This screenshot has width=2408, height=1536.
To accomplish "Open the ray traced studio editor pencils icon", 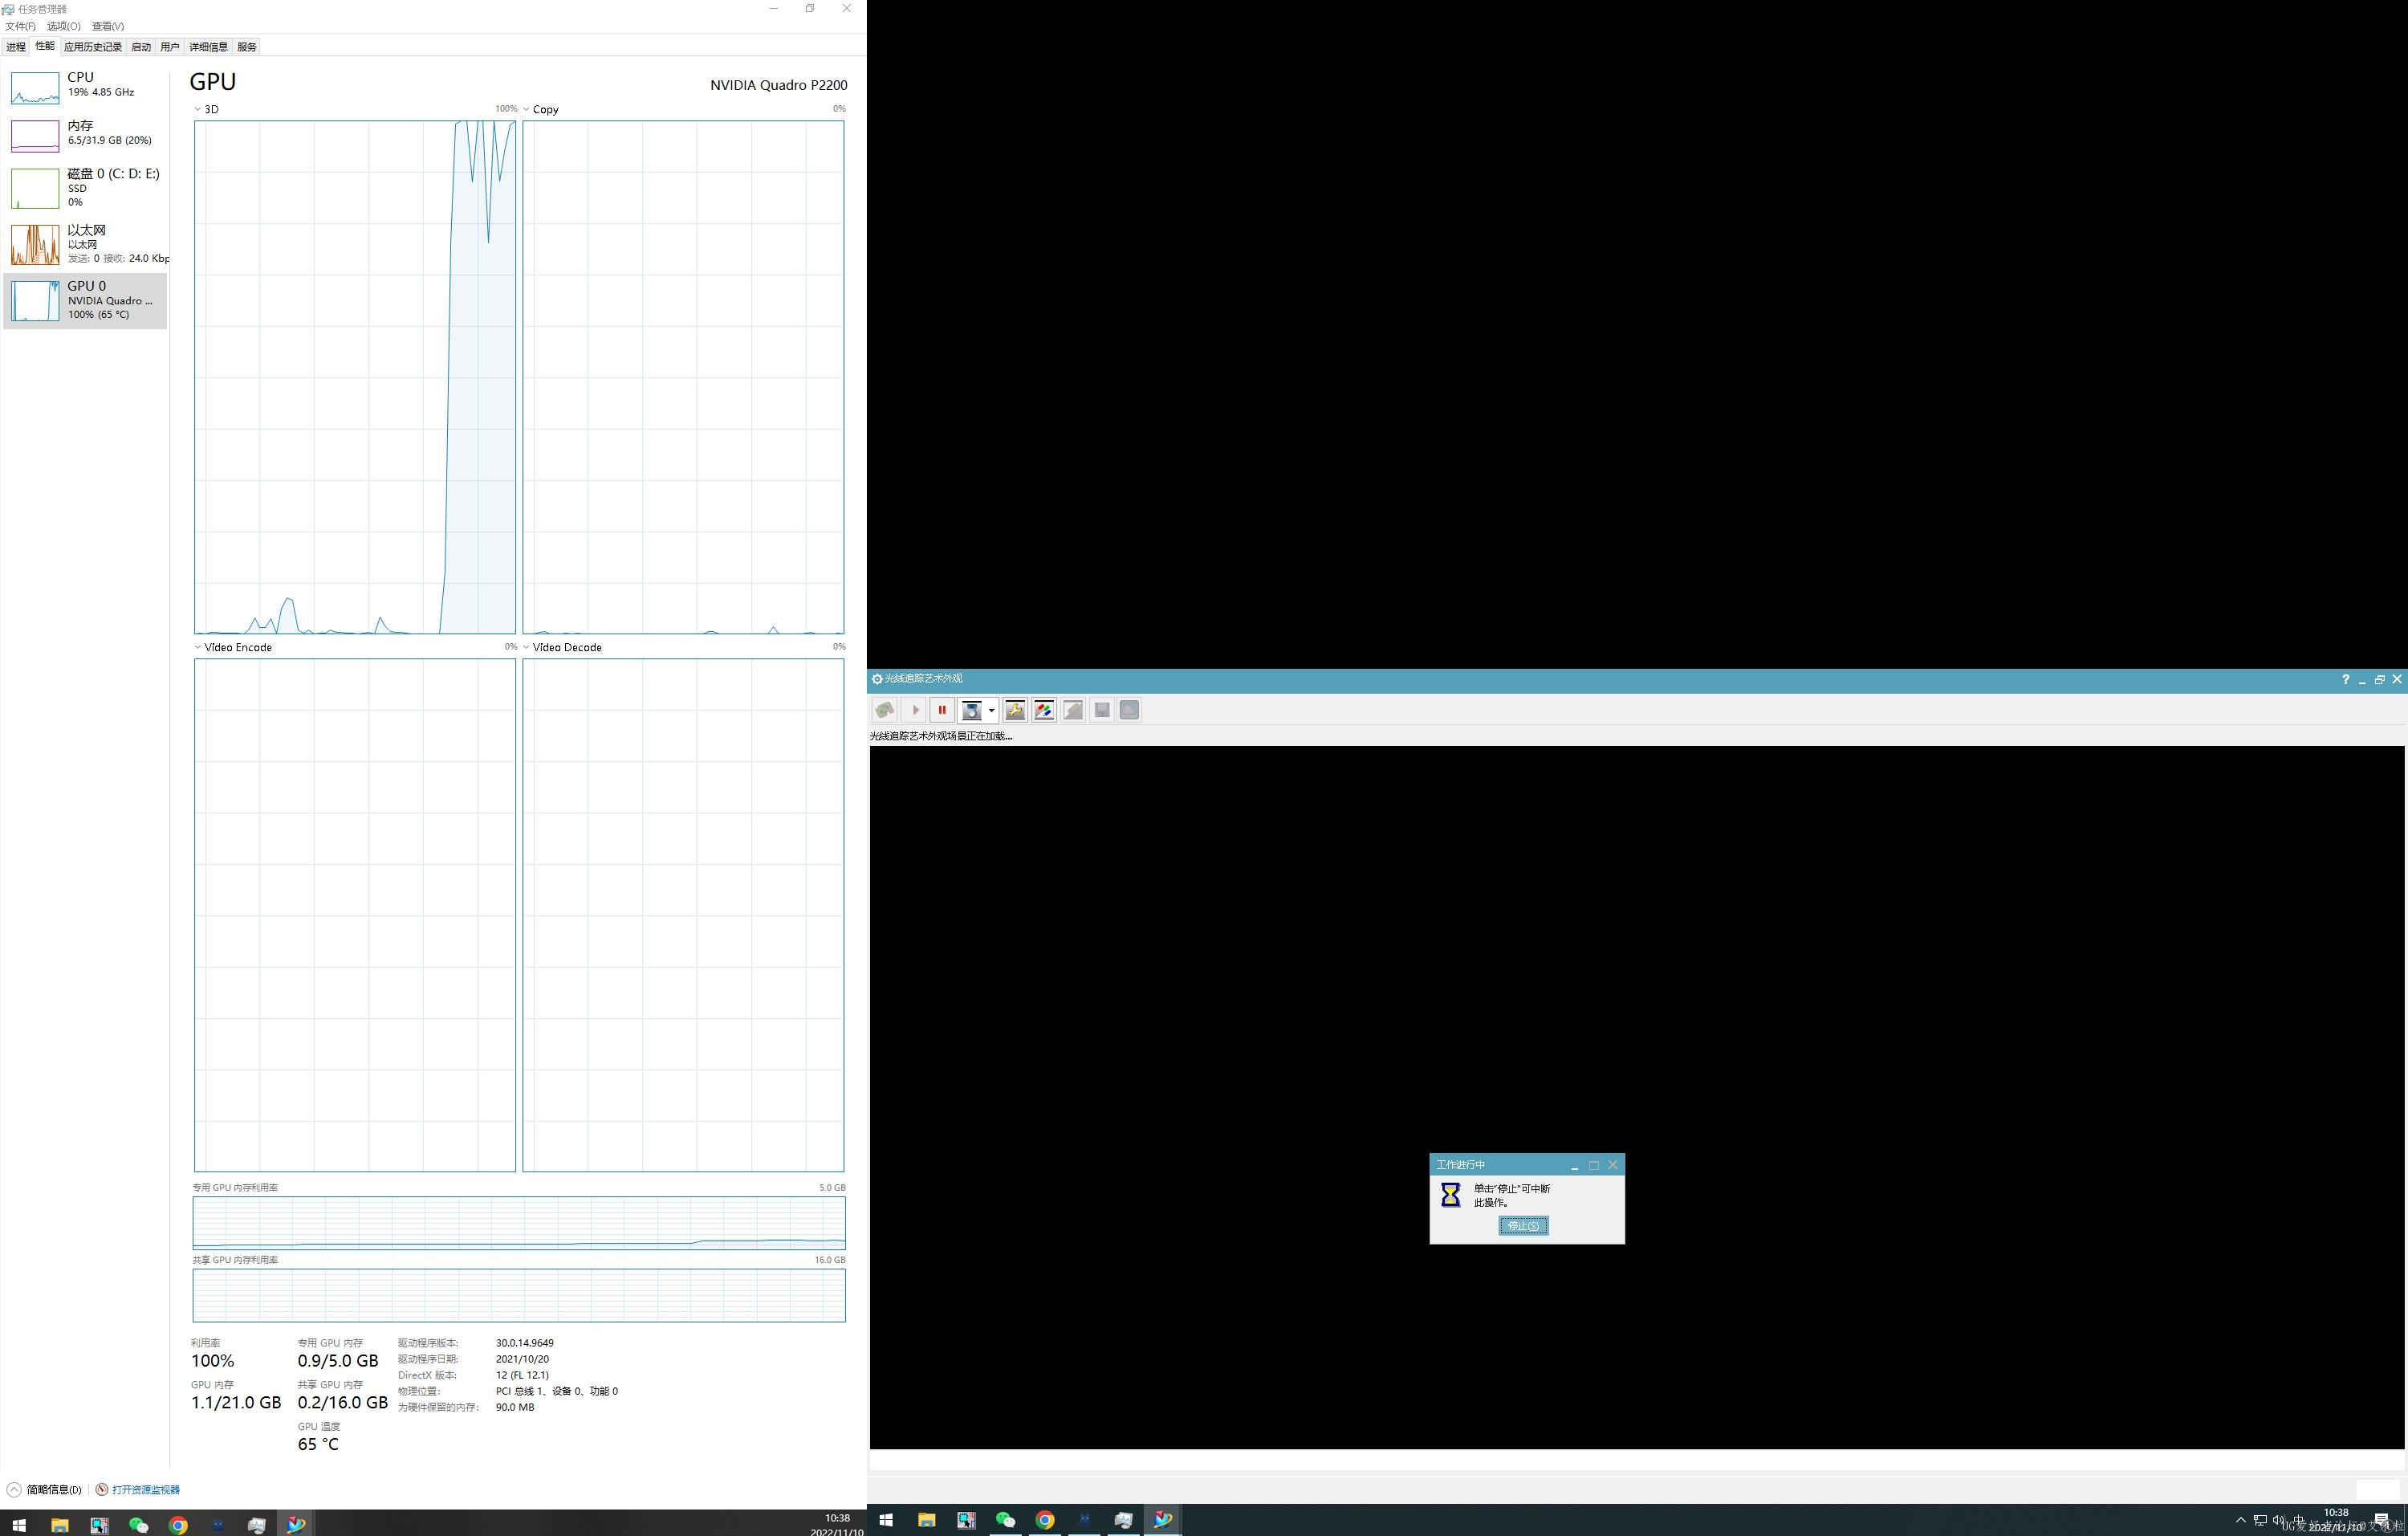I will pyautogui.click(x=1044, y=710).
